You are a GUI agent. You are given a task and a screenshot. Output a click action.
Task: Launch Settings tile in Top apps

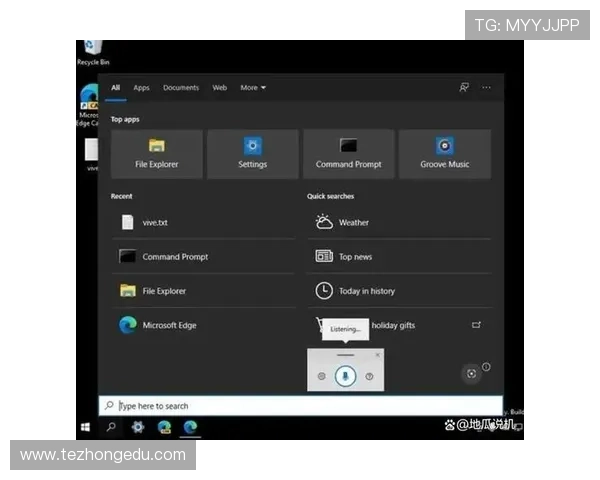click(253, 154)
